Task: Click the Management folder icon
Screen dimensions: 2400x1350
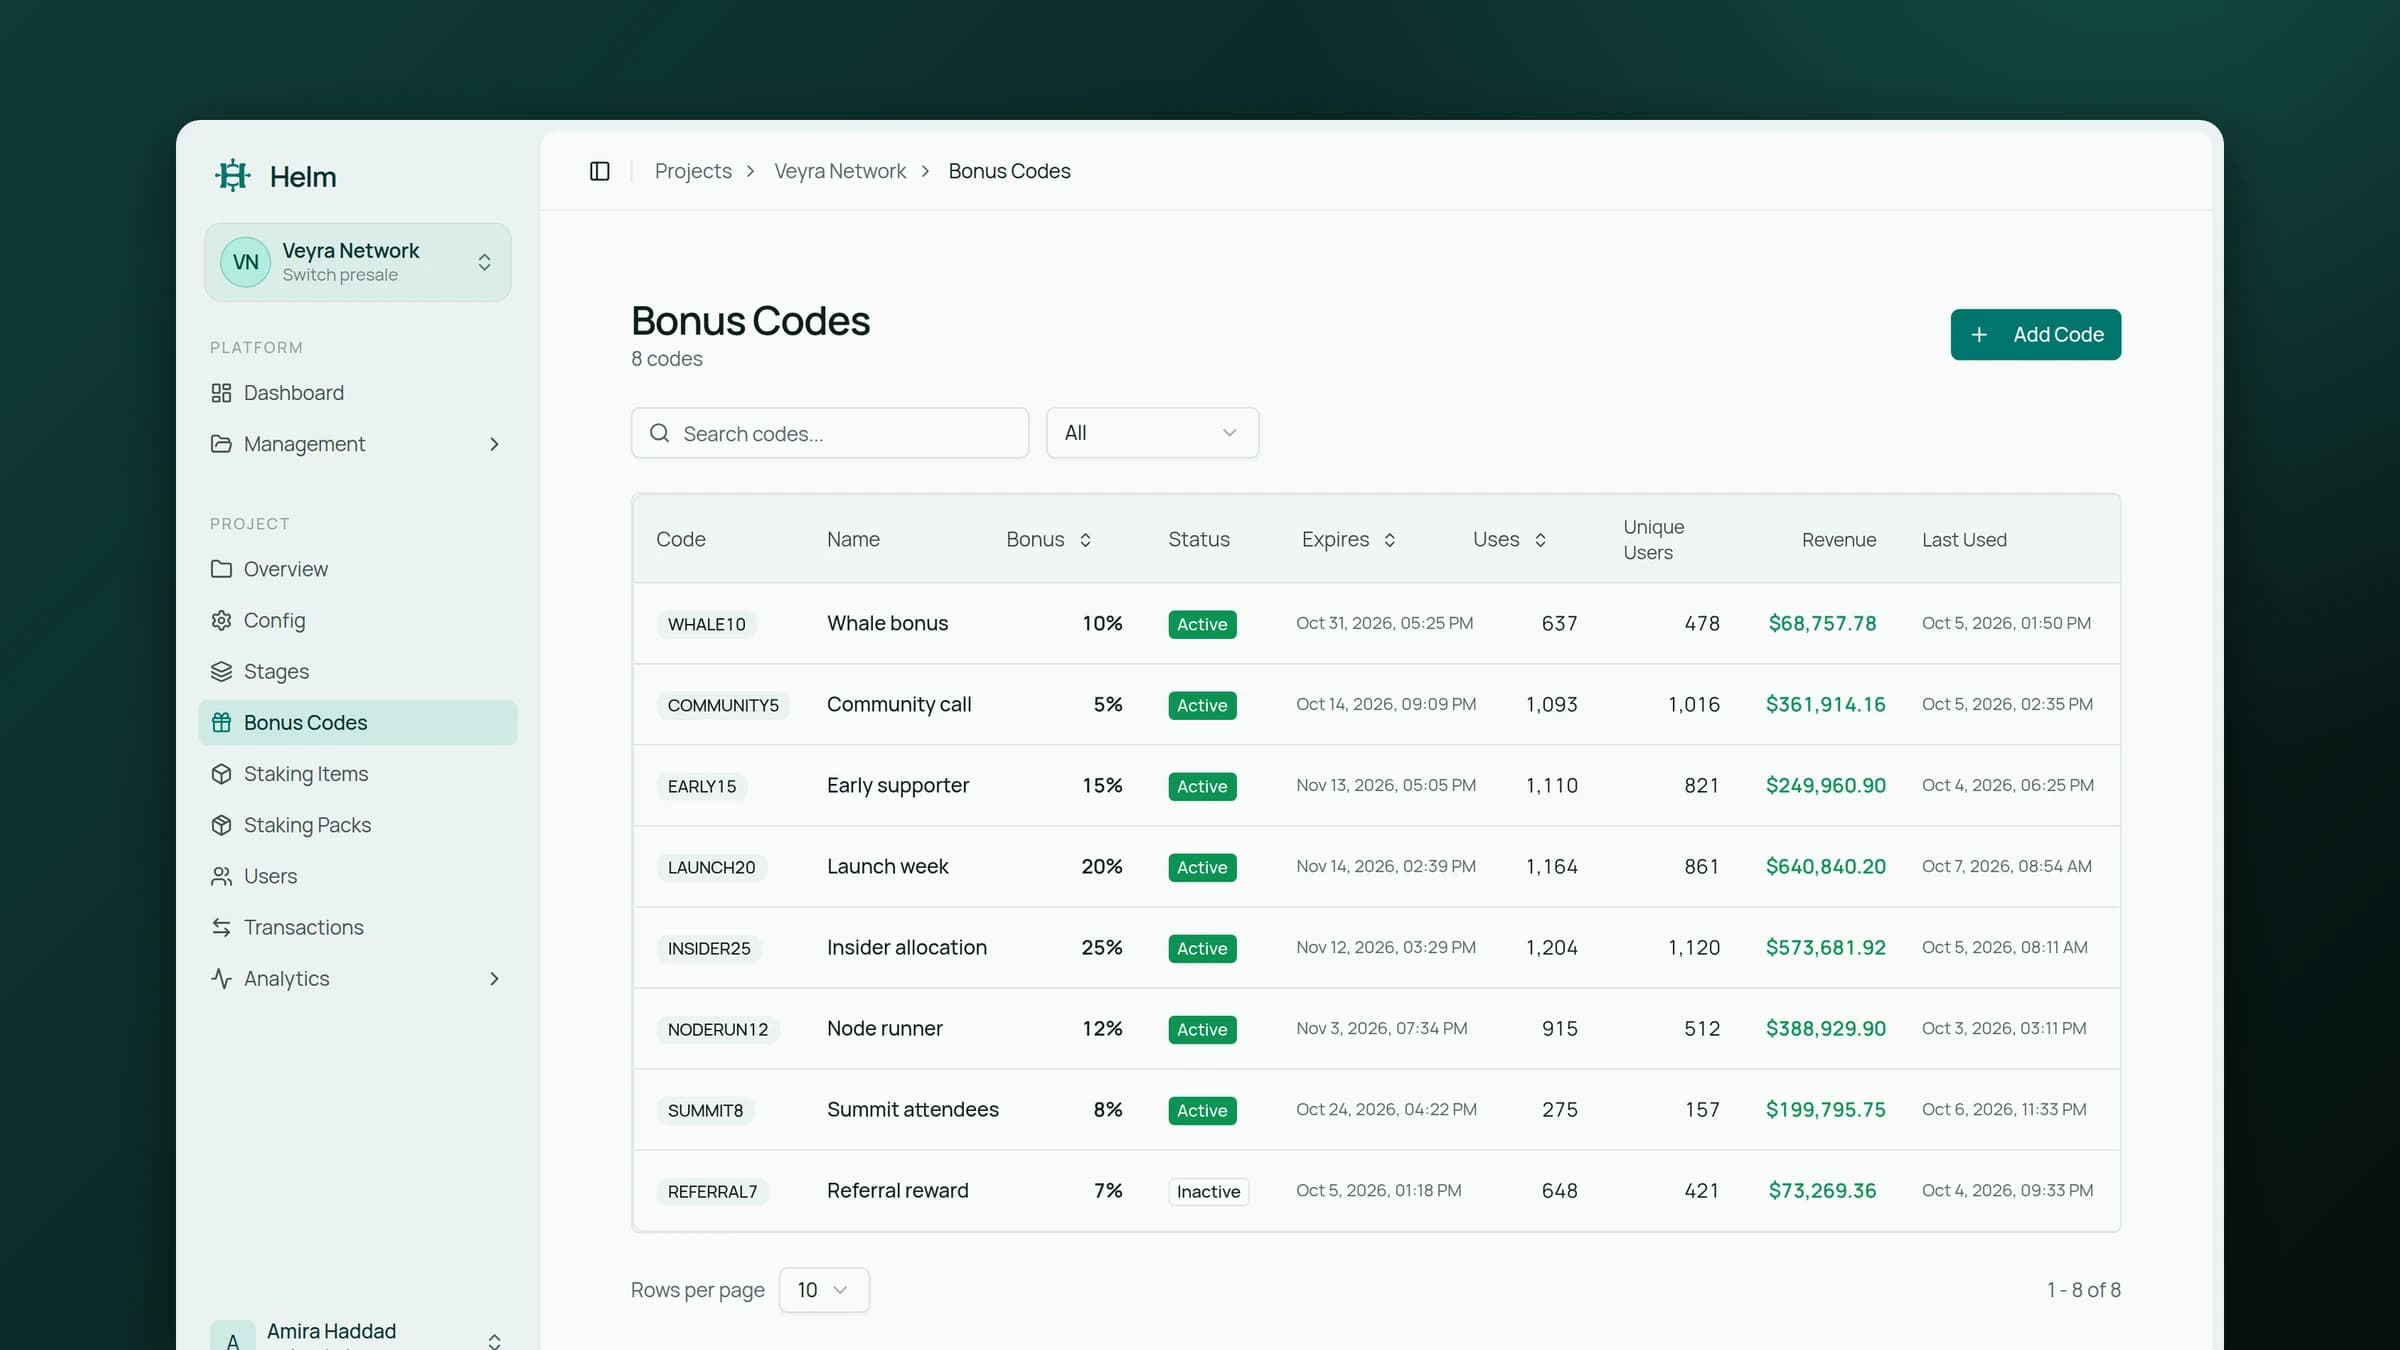Action: pyautogui.click(x=221, y=444)
